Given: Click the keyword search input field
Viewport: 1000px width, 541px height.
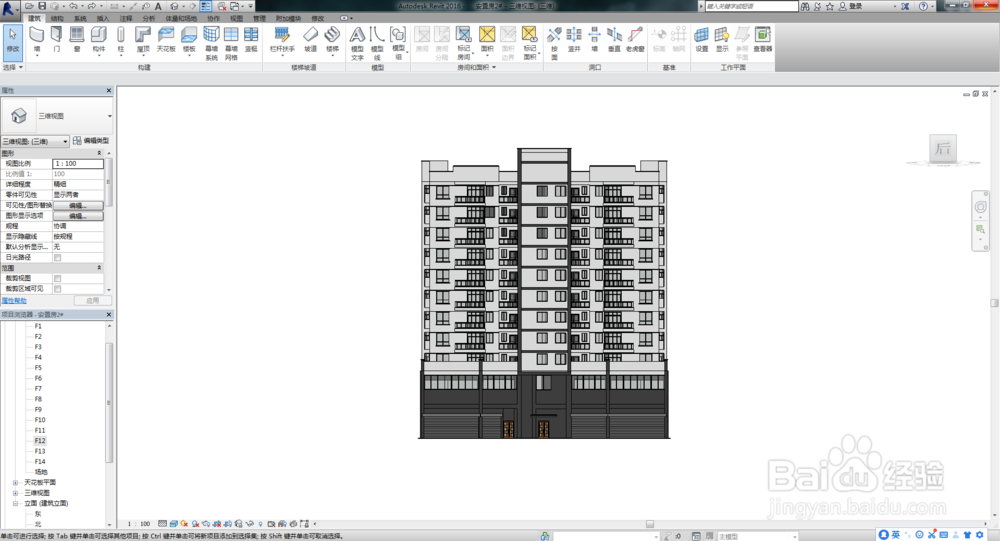Looking at the screenshot, I should 751,6.
